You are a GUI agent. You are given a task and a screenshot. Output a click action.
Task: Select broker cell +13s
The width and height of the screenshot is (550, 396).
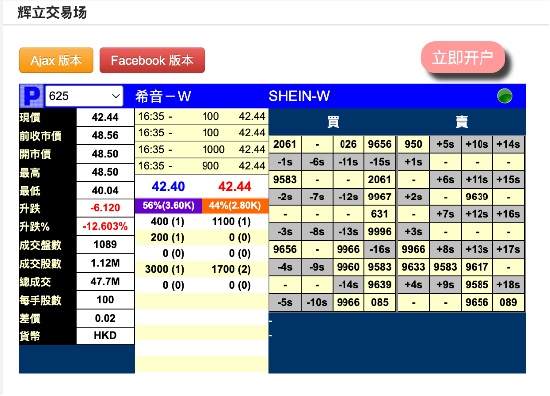(x=477, y=249)
